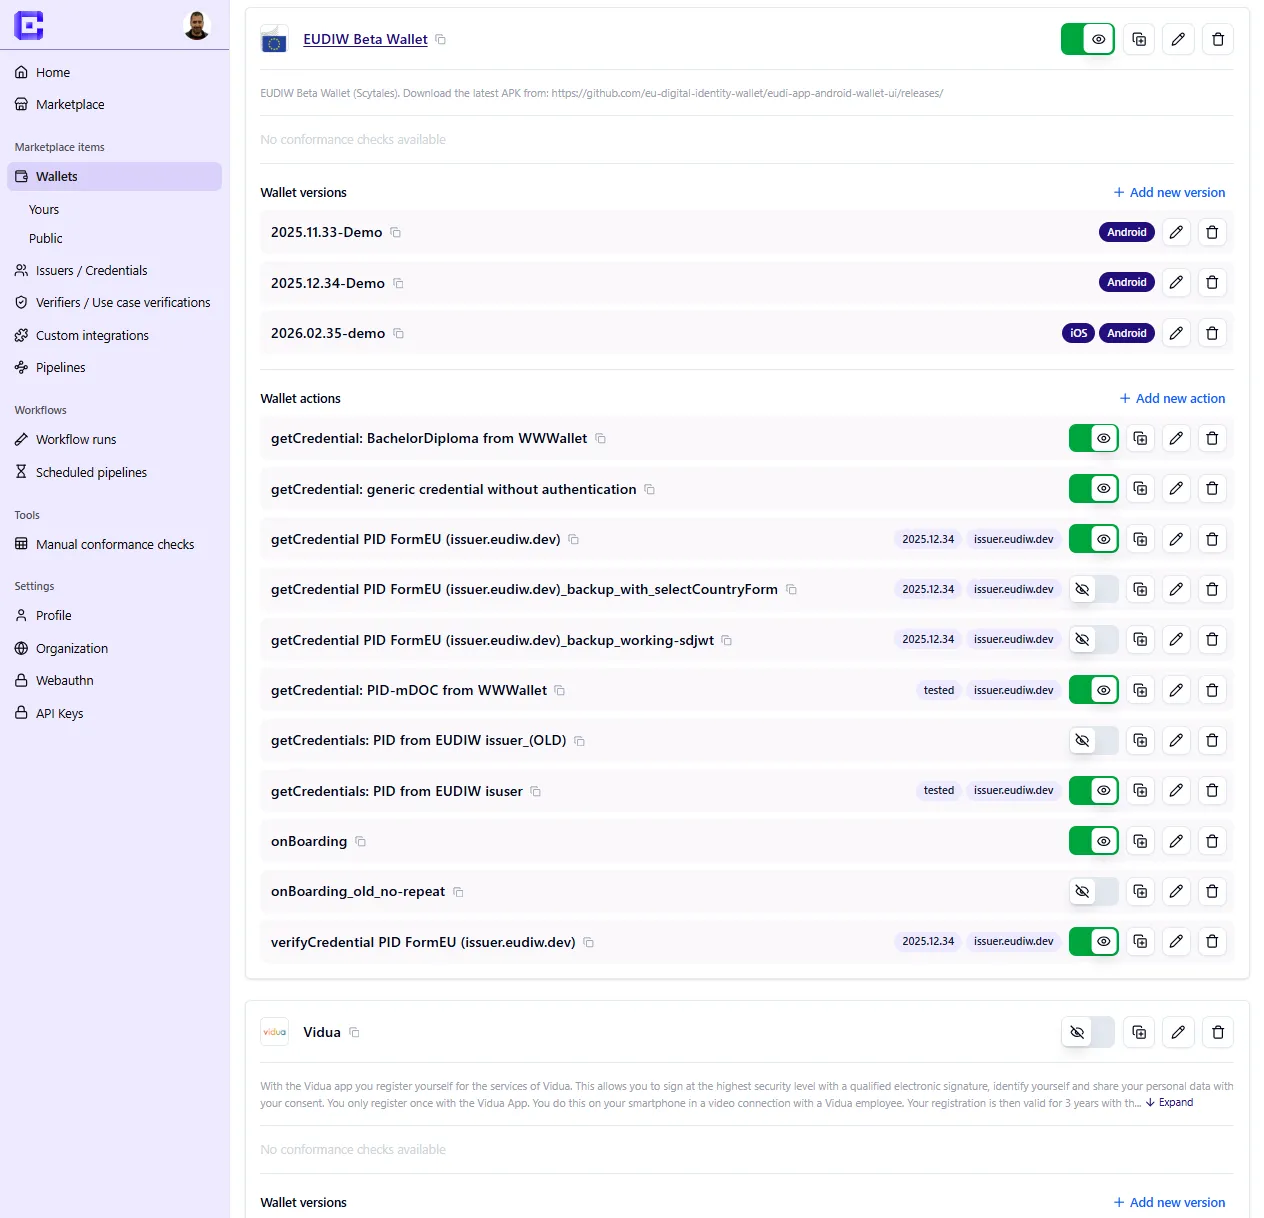Duplicate the backup_with_selectCountryForm action
The height and width of the screenshot is (1218, 1264).
pyautogui.click(x=1140, y=589)
